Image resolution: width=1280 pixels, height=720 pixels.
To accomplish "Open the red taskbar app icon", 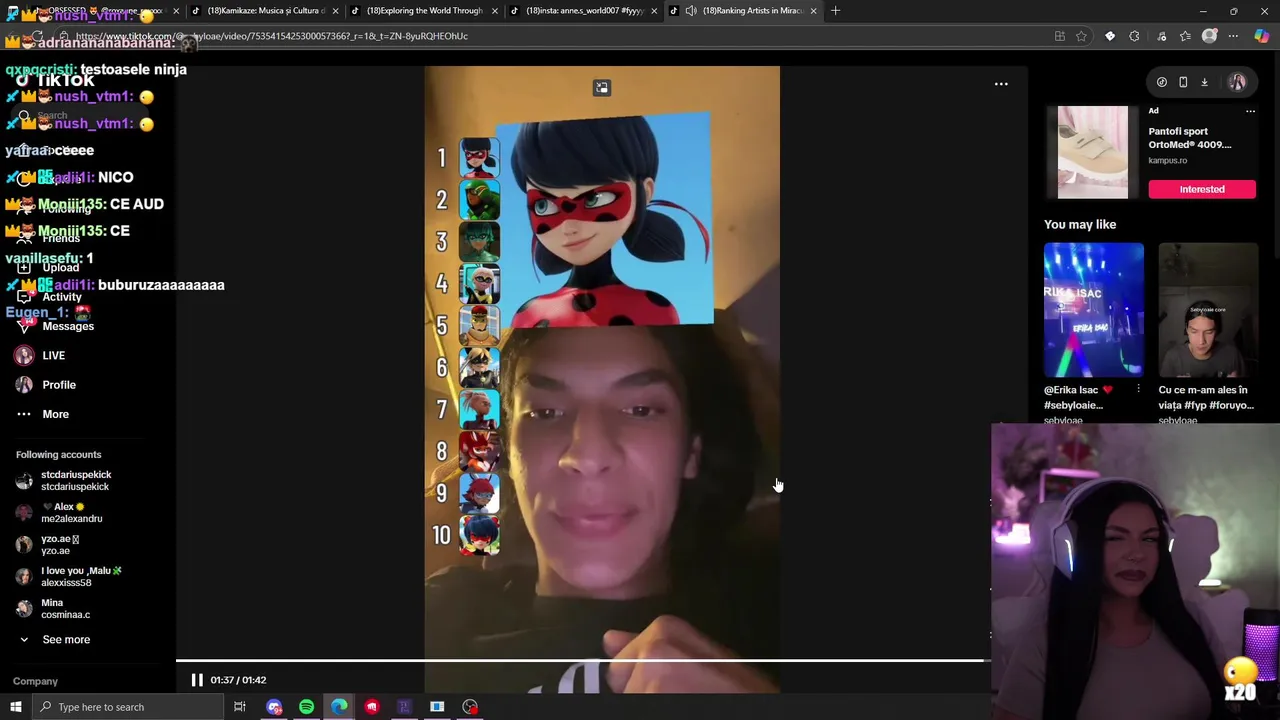I will (x=372, y=707).
